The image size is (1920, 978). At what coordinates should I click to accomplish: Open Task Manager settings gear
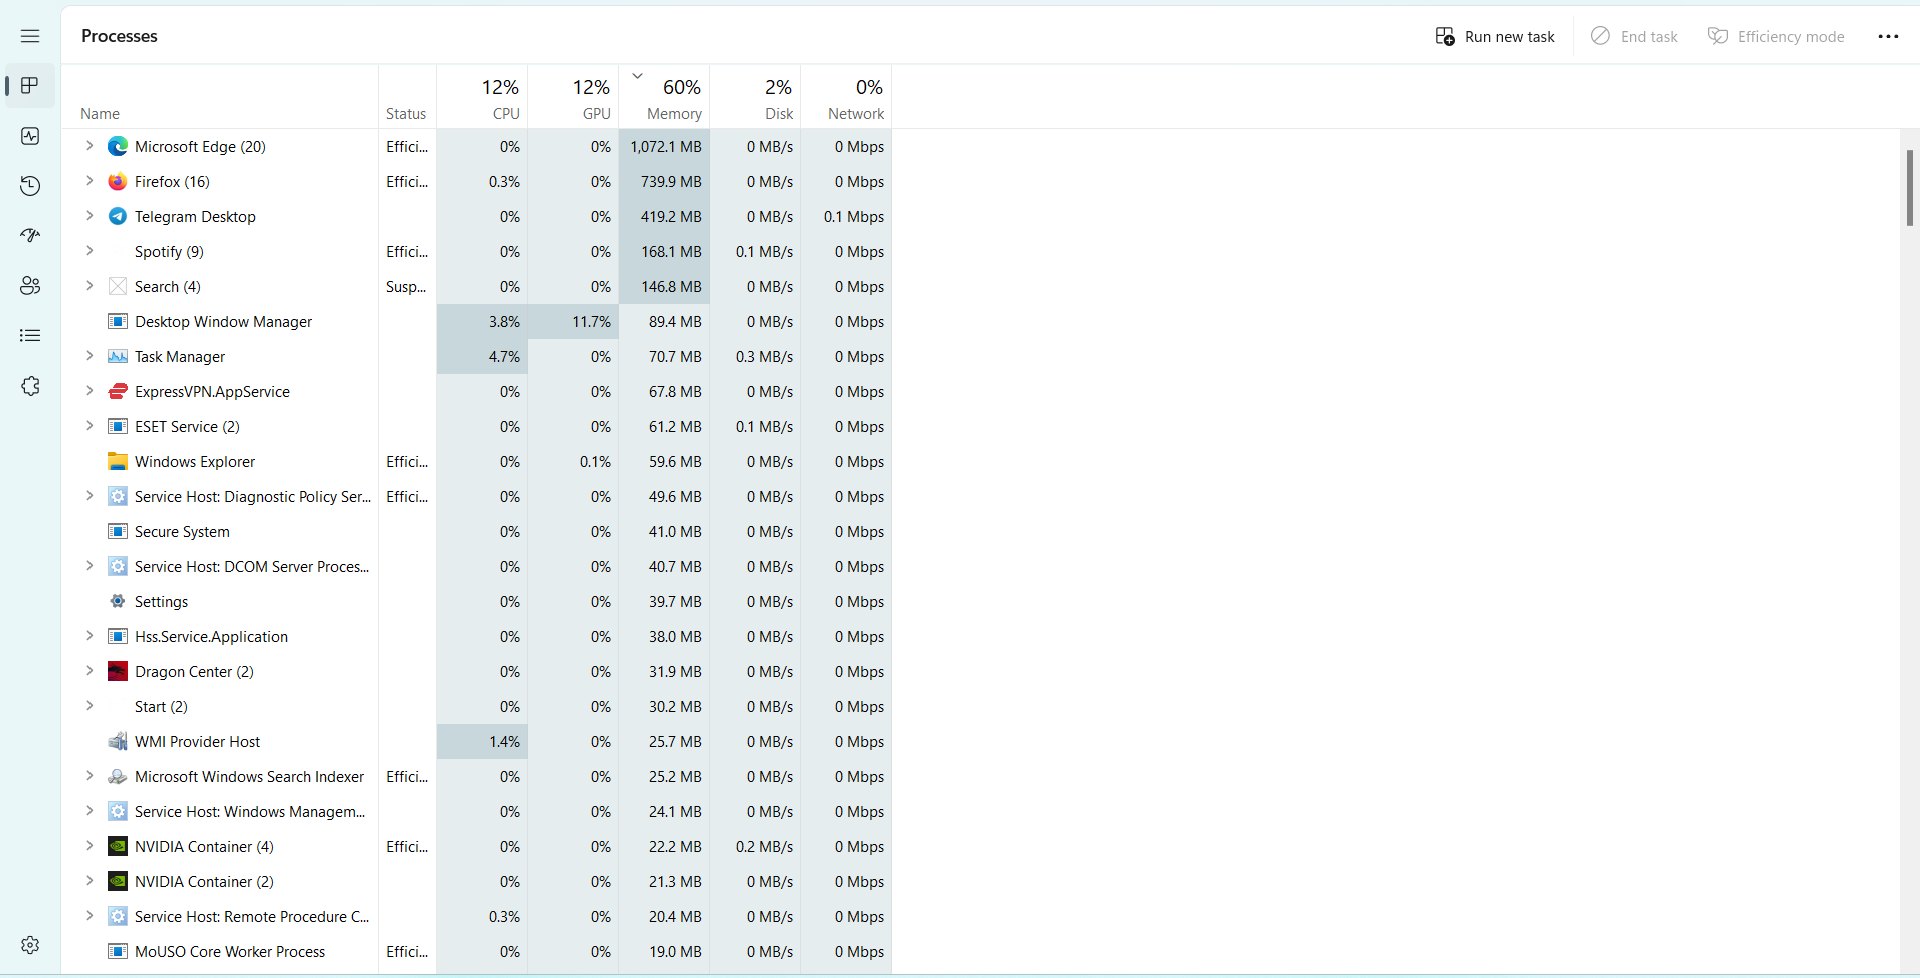30,945
